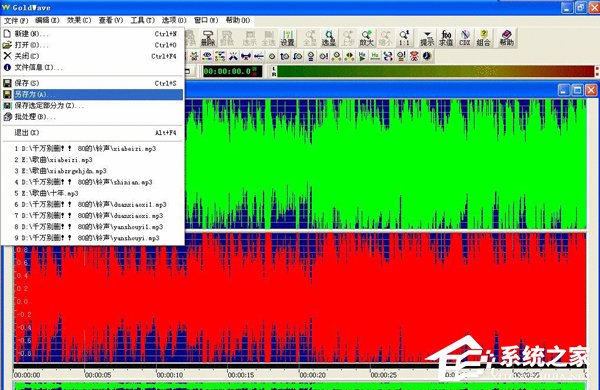
Task: Open the 求值 expression evaluator icon
Action: pos(446,38)
